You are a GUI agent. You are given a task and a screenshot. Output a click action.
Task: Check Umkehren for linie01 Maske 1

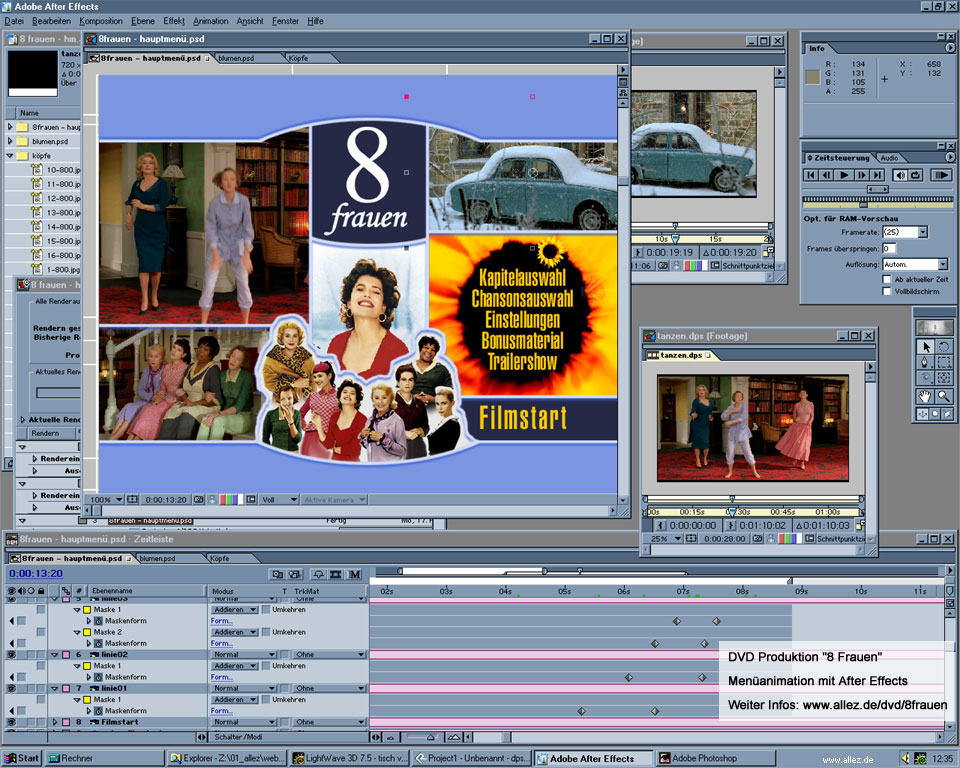click(266, 699)
